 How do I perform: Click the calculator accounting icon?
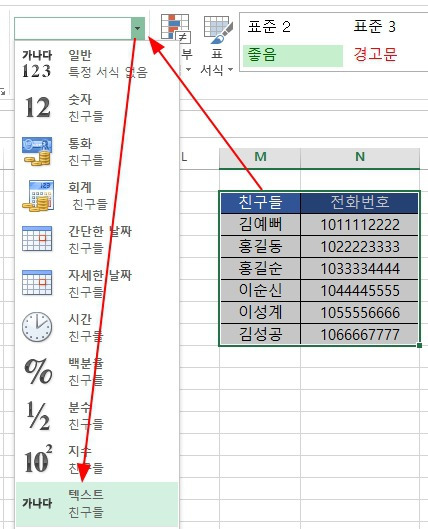38,196
